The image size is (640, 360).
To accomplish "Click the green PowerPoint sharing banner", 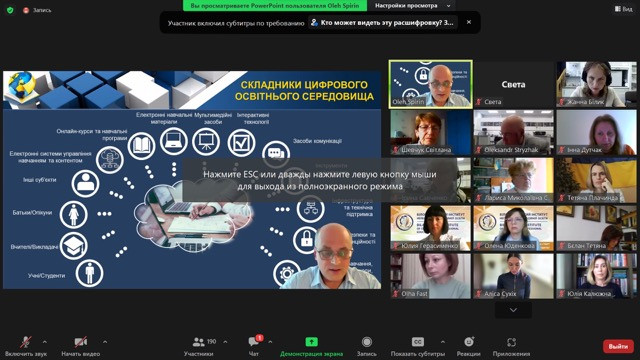I will (x=275, y=6).
